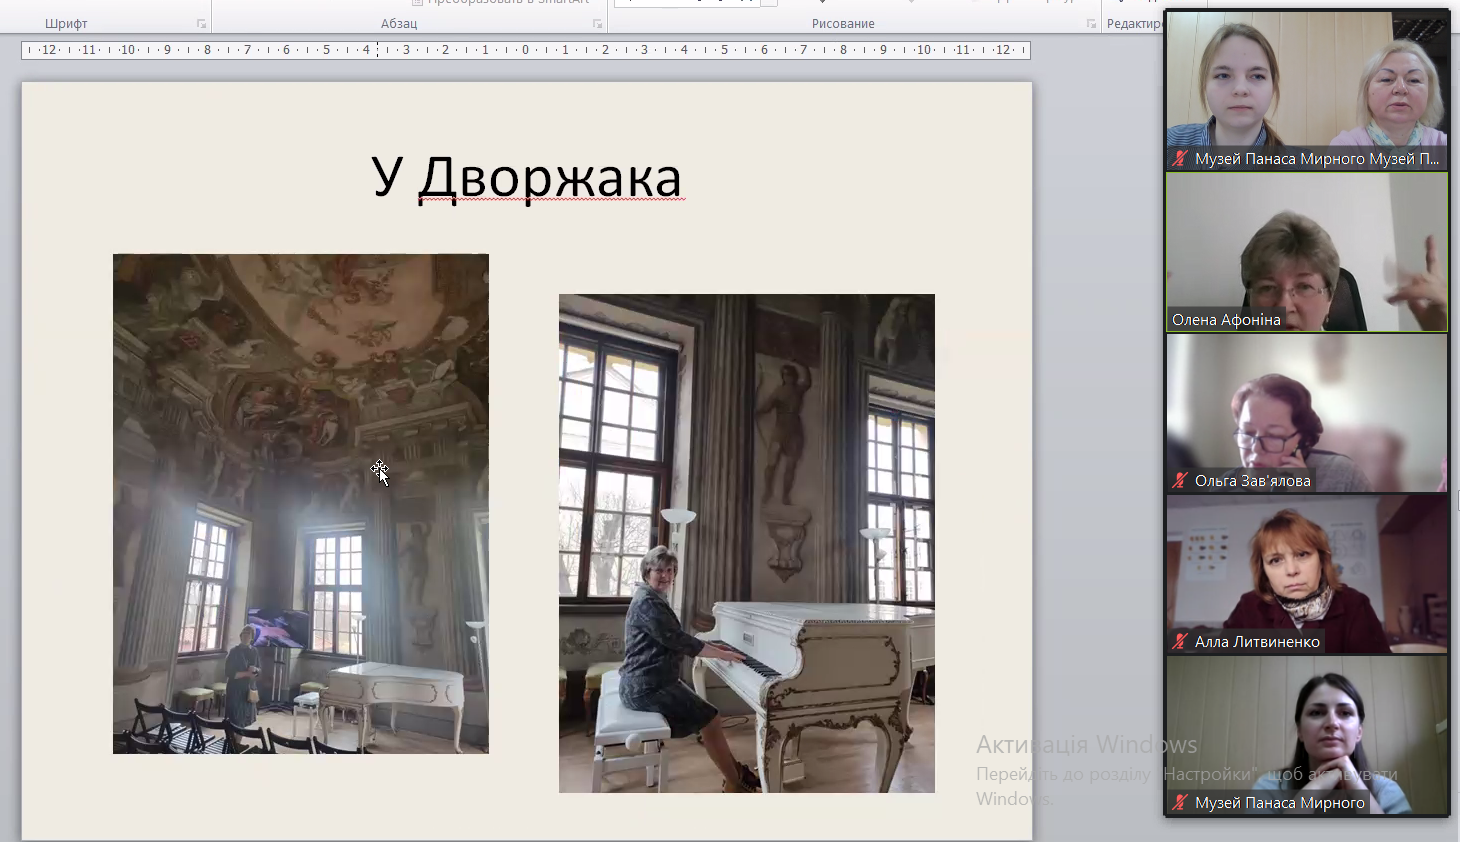Select the left photo of the frescoed hall

tap(300, 503)
